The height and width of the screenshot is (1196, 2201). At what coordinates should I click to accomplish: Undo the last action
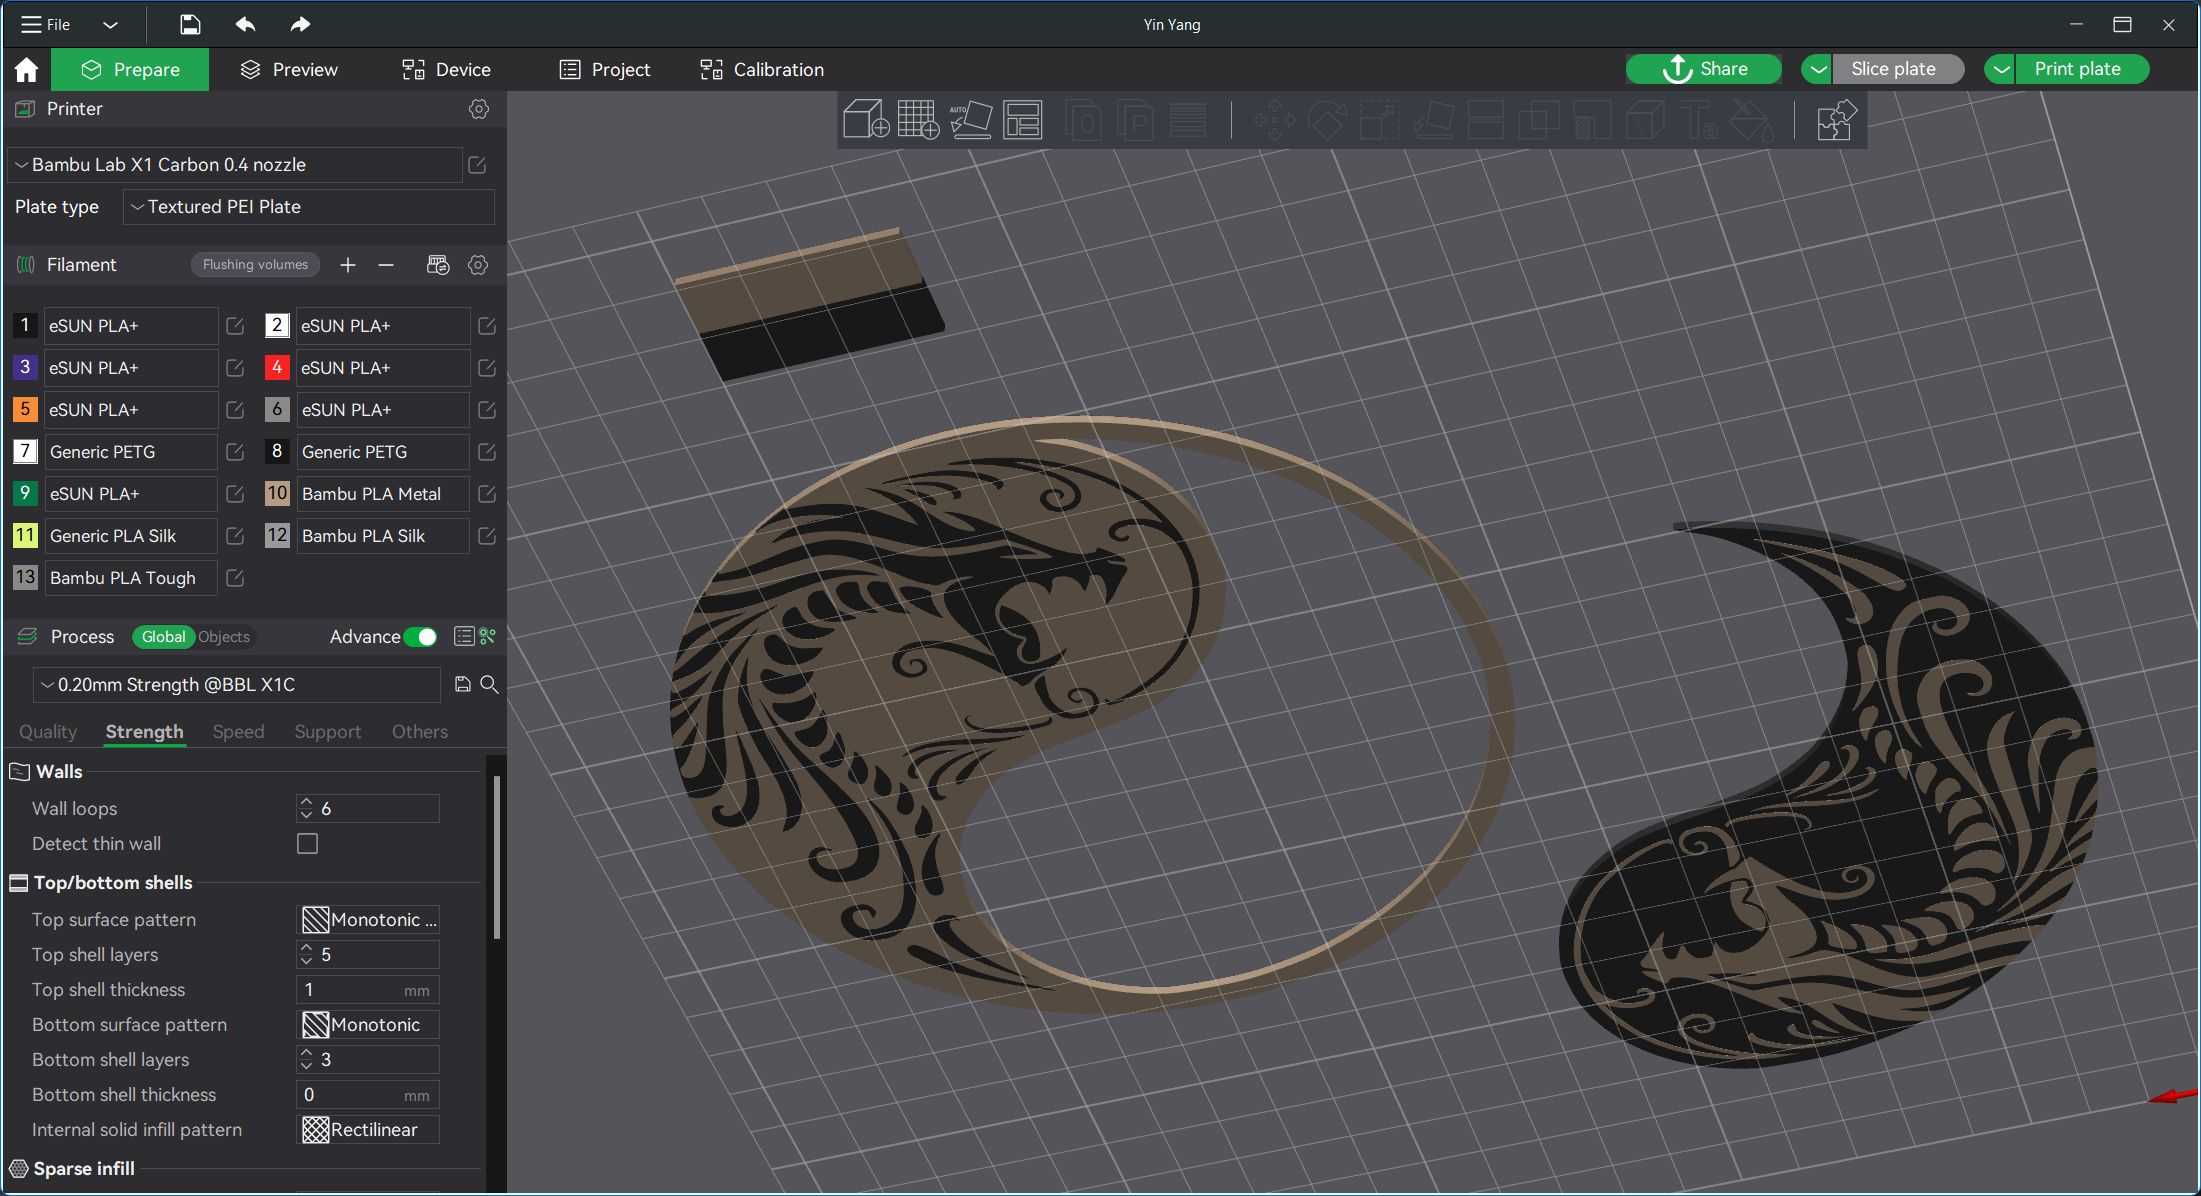245,25
